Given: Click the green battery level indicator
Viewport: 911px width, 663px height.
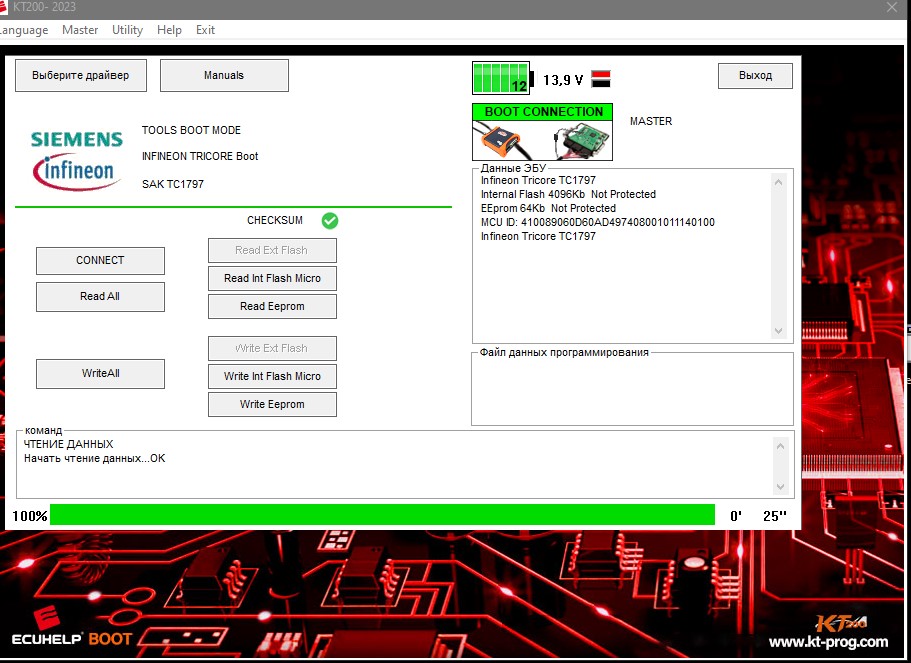Looking at the screenshot, I should pyautogui.click(x=501, y=78).
